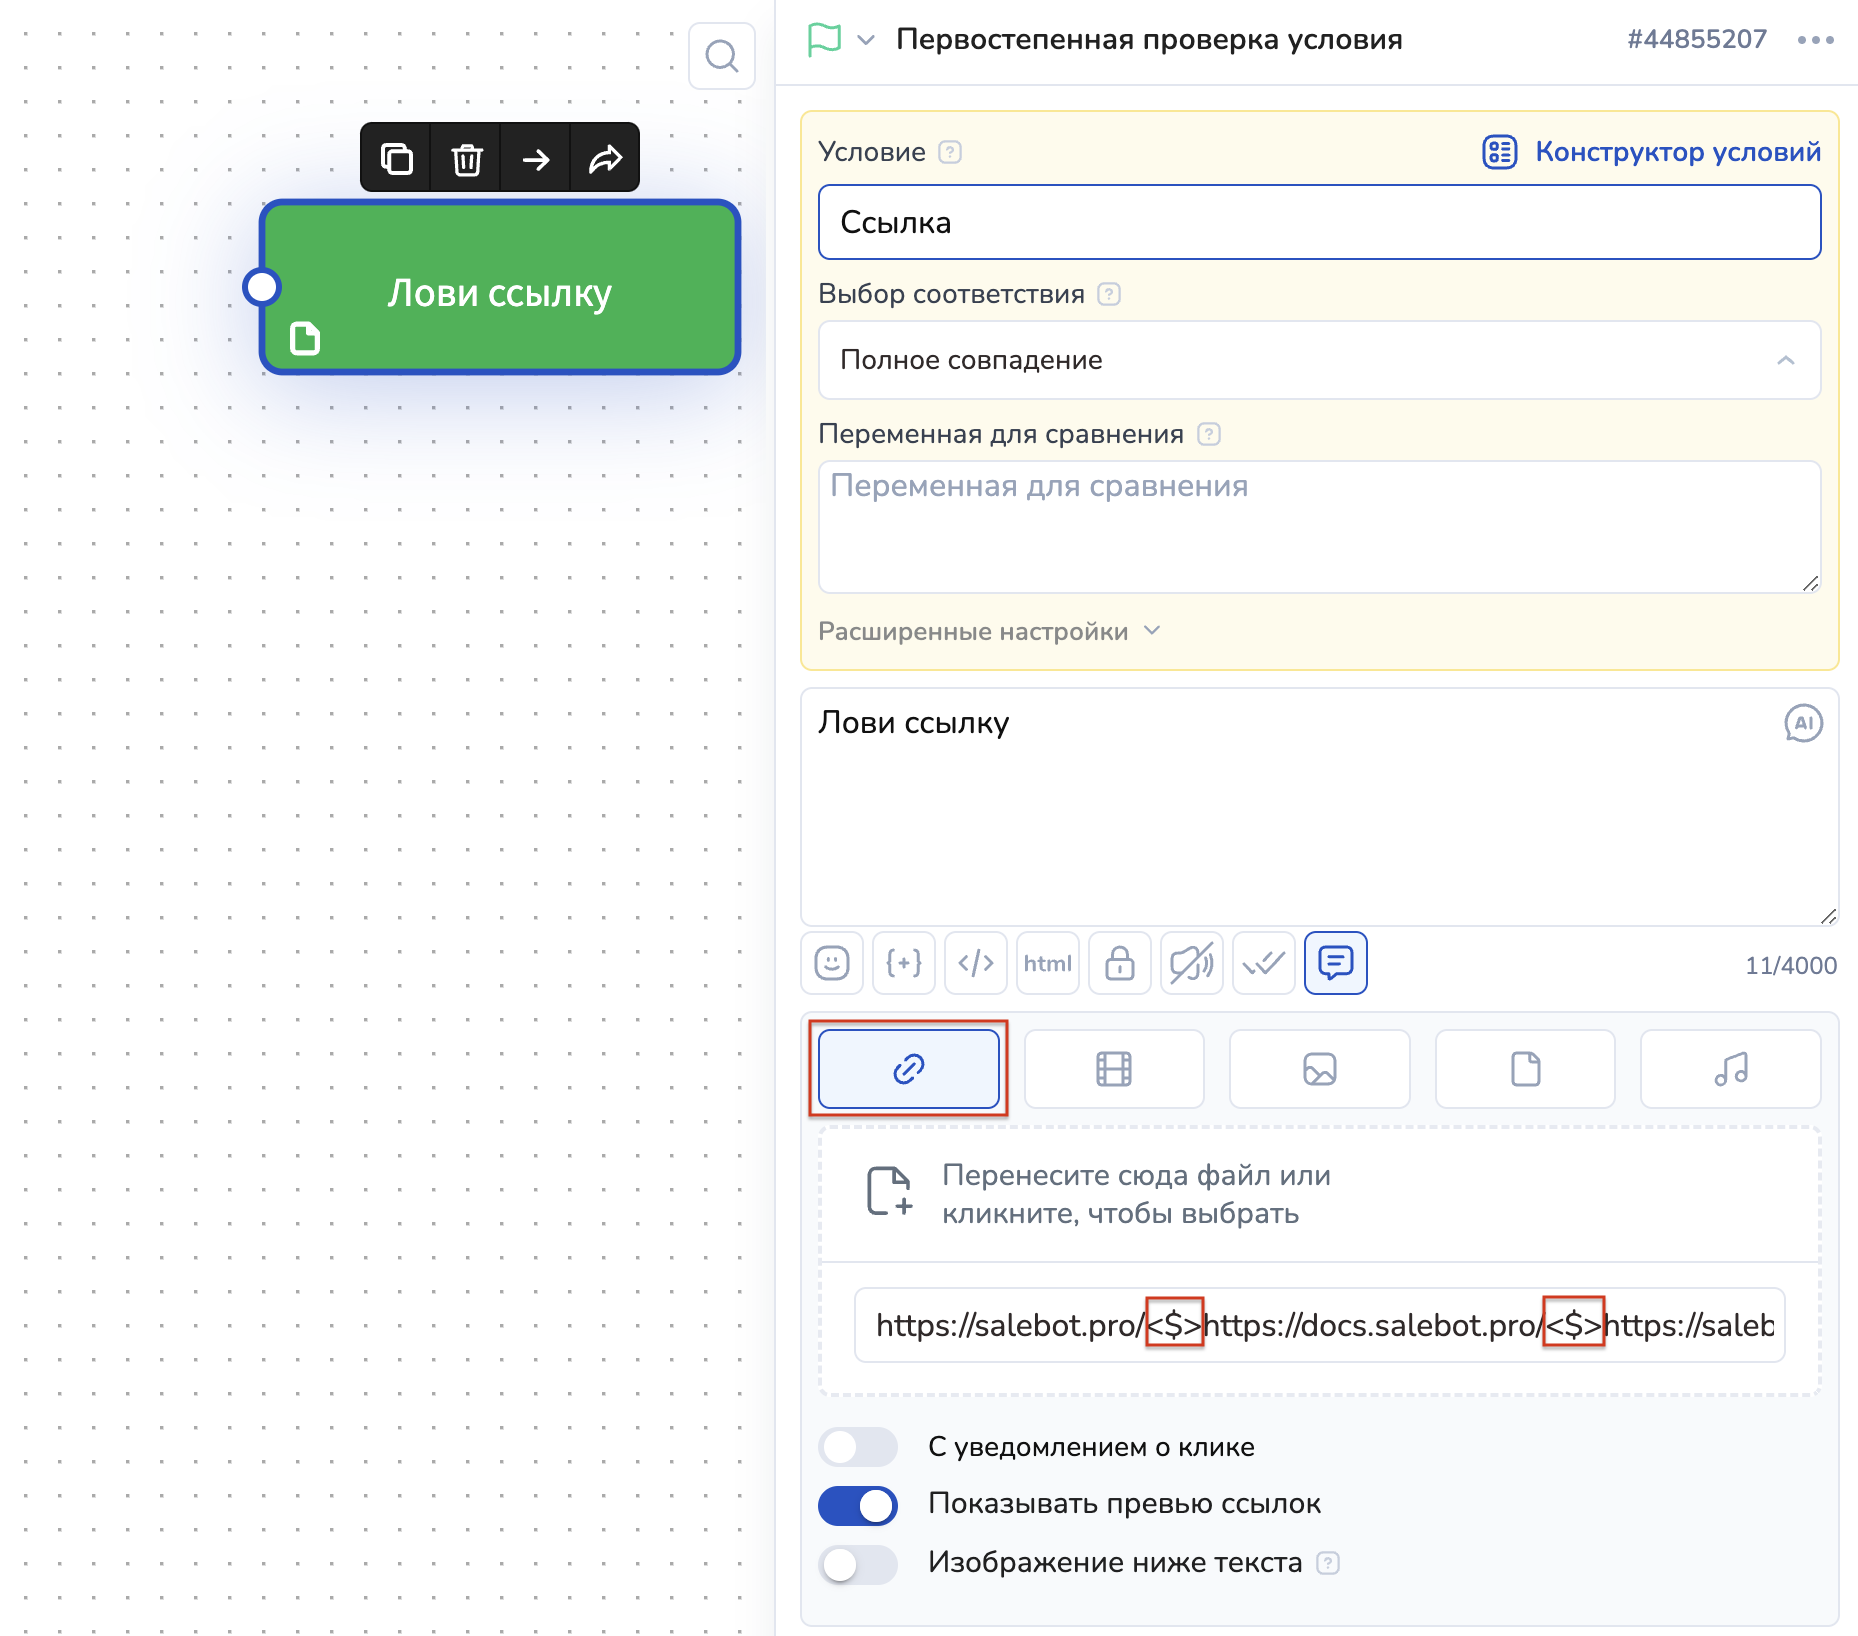Open the html formatting tool
The width and height of the screenshot is (1858, 1636).
[1047, 963]
